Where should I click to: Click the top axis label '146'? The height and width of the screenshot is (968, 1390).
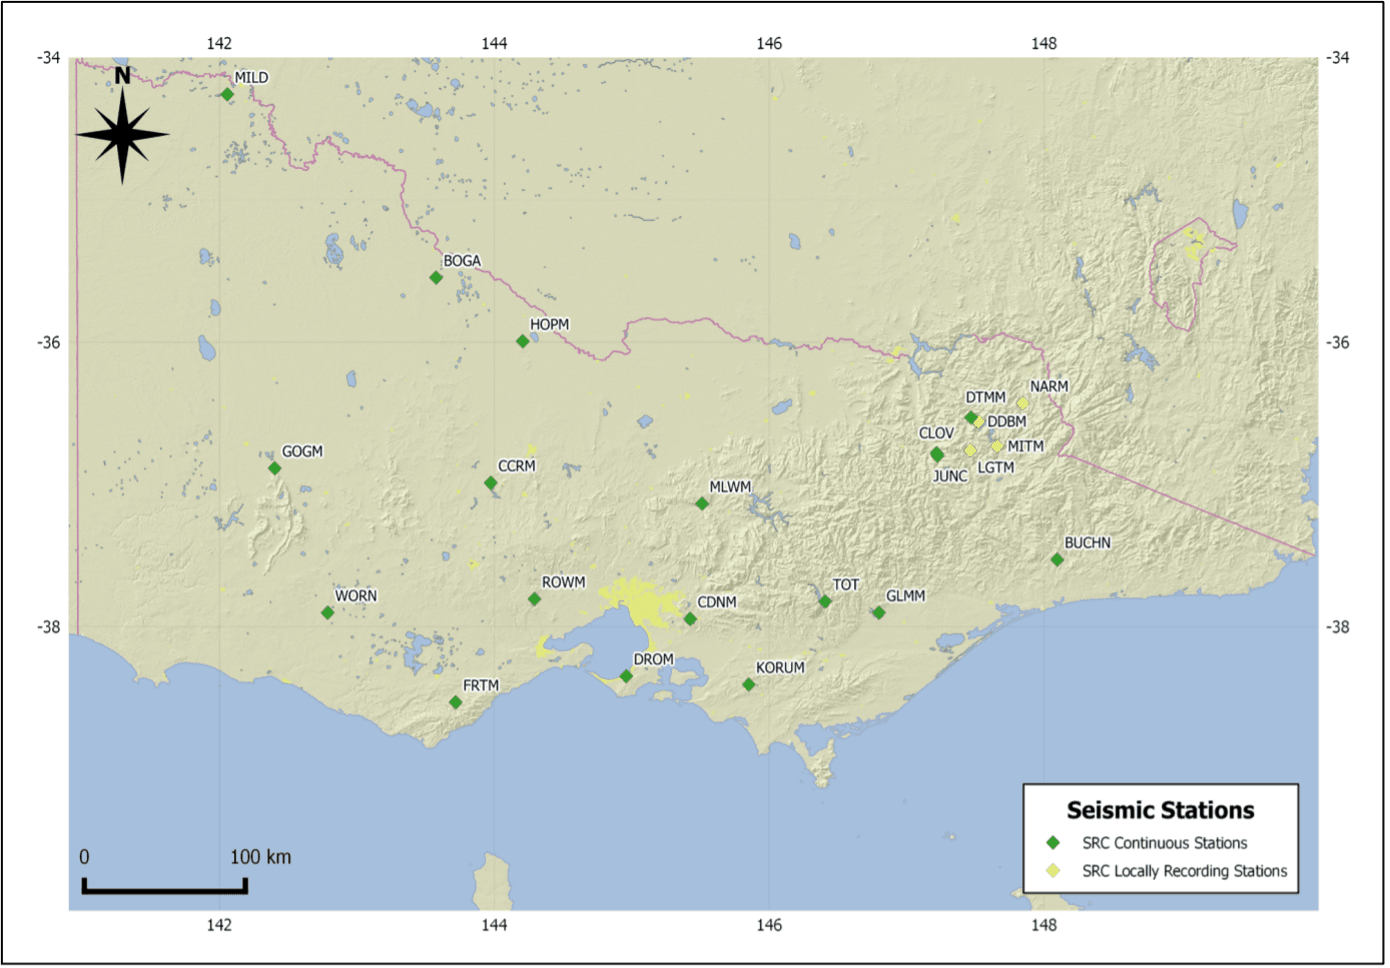tap(769, 43)
